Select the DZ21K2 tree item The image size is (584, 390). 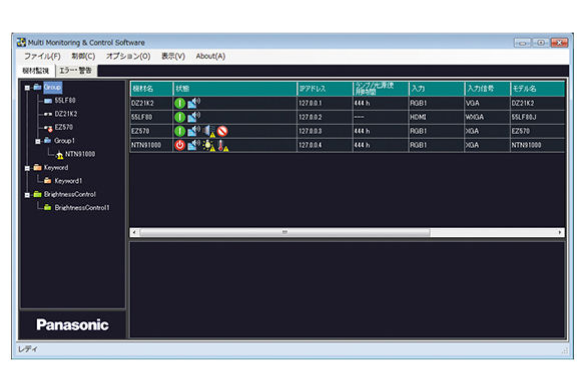(x=66, y=114)
